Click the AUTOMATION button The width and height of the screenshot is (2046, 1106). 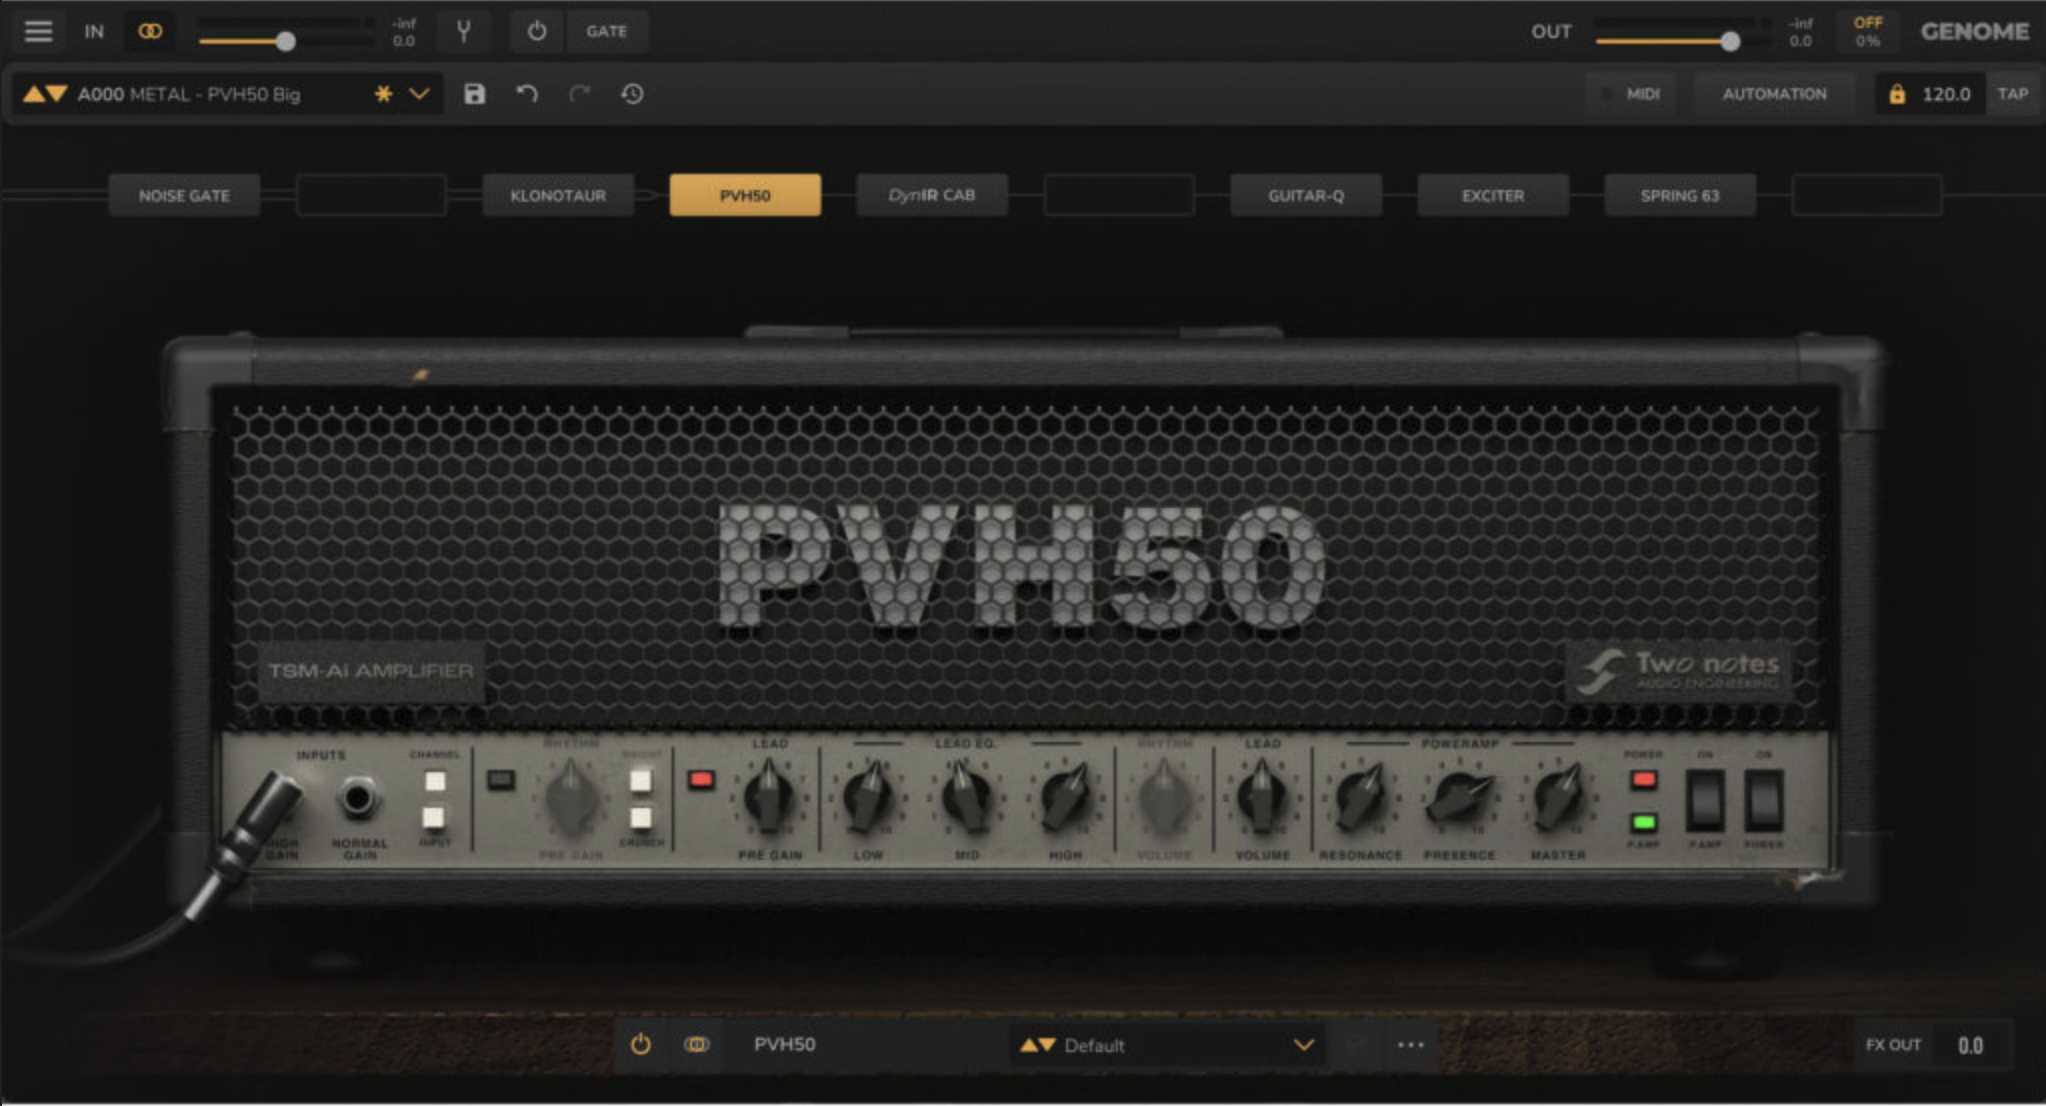point(1774,94)
